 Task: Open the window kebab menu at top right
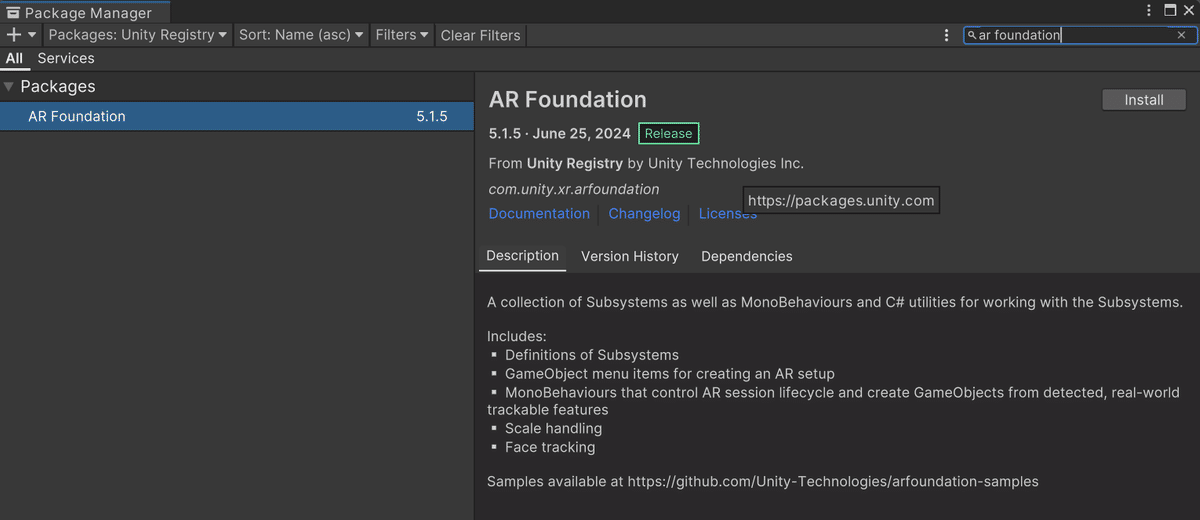(x=1149, y=10)
